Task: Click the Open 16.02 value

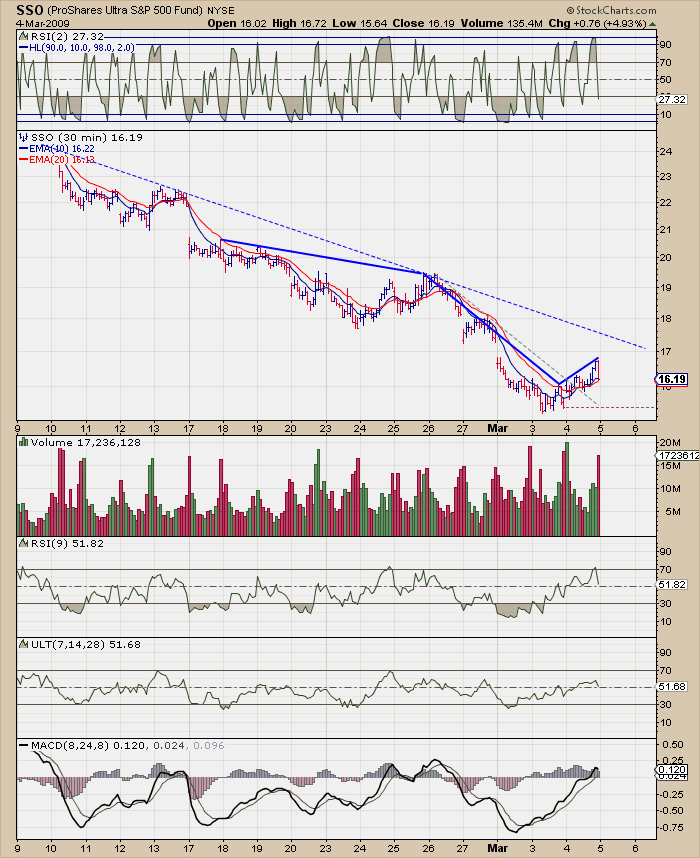Action: pos(237,24)
